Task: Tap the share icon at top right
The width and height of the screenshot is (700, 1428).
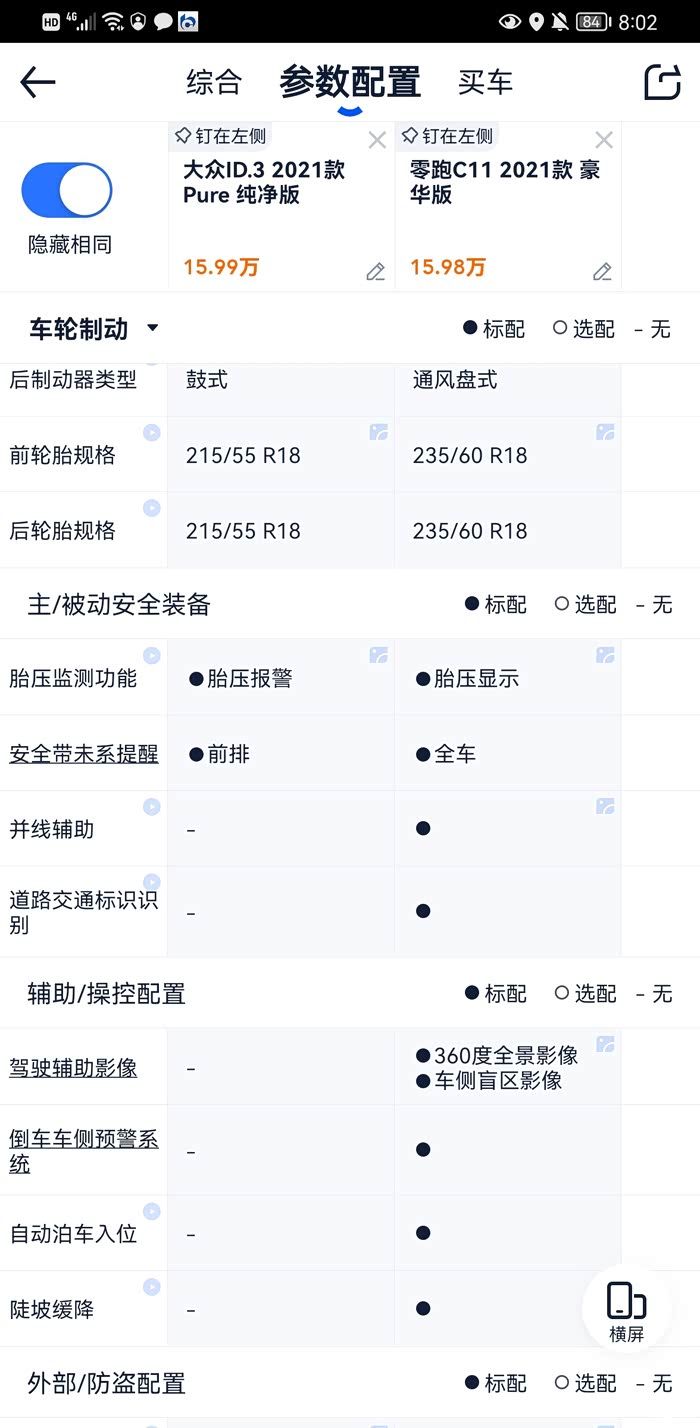Action: (662, 82)
